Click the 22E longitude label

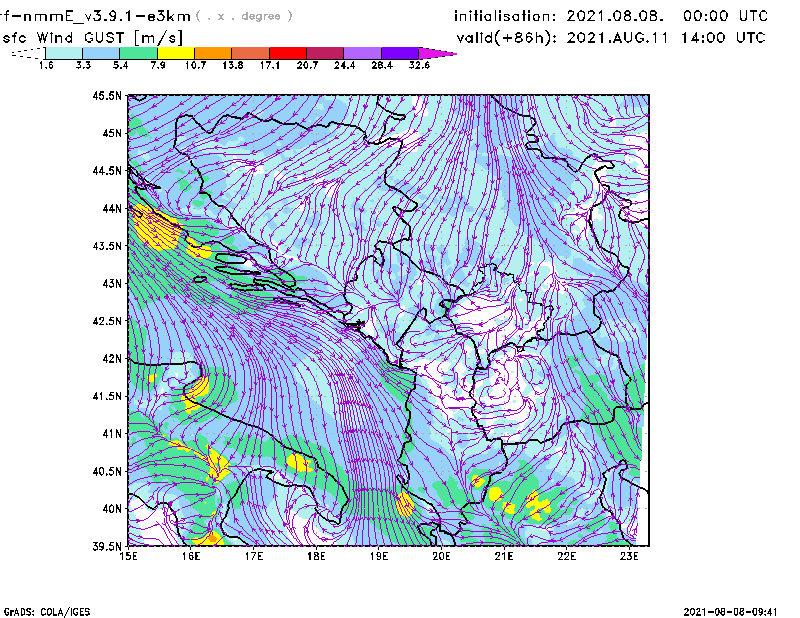[566, 556]
